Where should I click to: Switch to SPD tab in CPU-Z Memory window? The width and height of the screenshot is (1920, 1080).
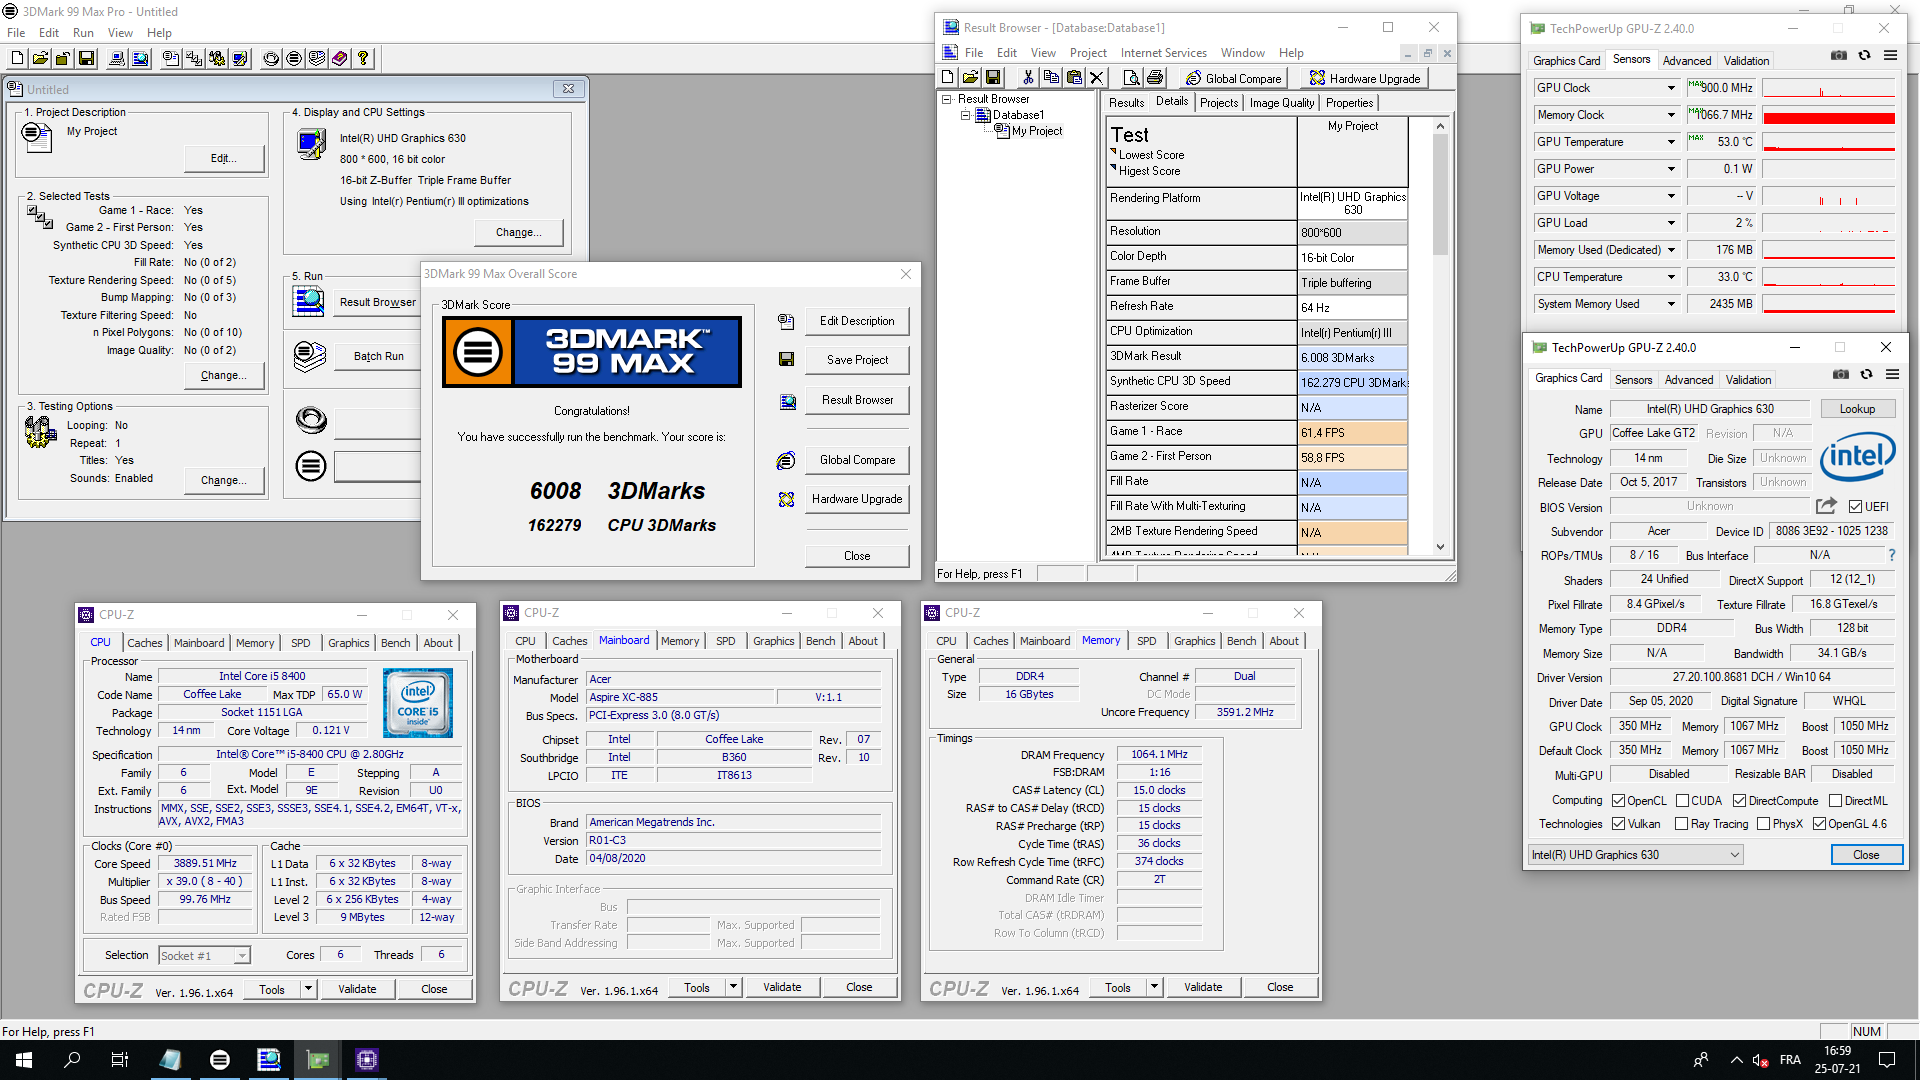click(1146, 641)
